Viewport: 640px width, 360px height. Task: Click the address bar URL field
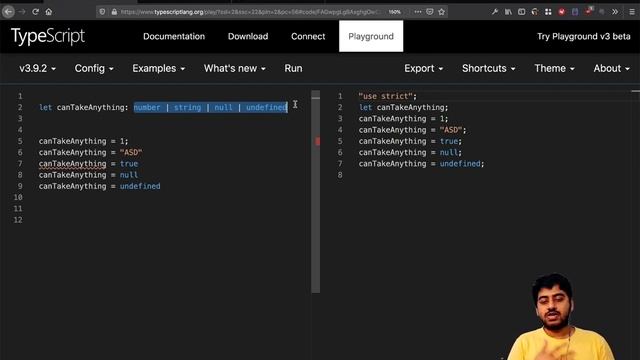(x=252, y=12)
